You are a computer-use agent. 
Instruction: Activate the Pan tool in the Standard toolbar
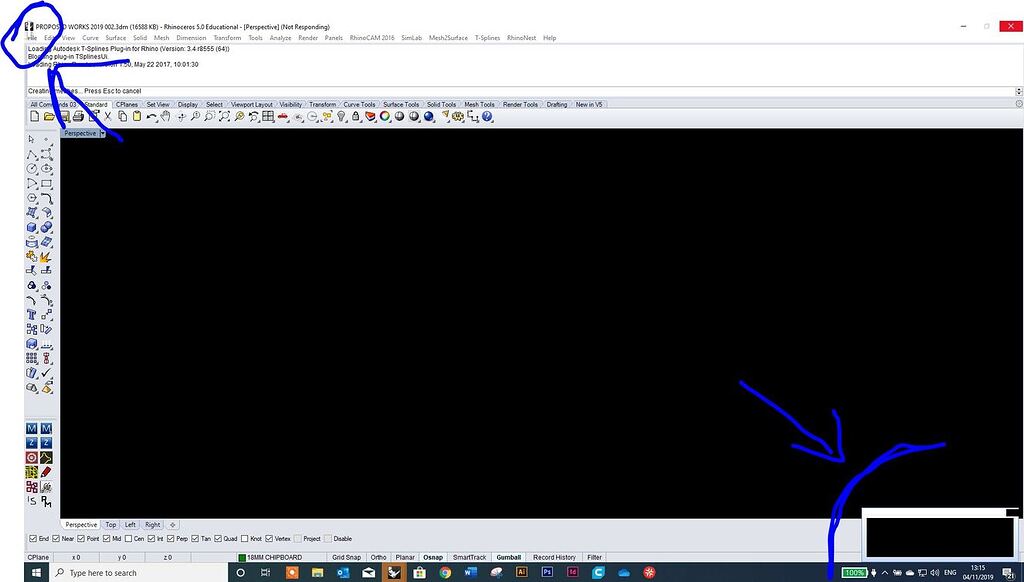[x=166, y=116]
